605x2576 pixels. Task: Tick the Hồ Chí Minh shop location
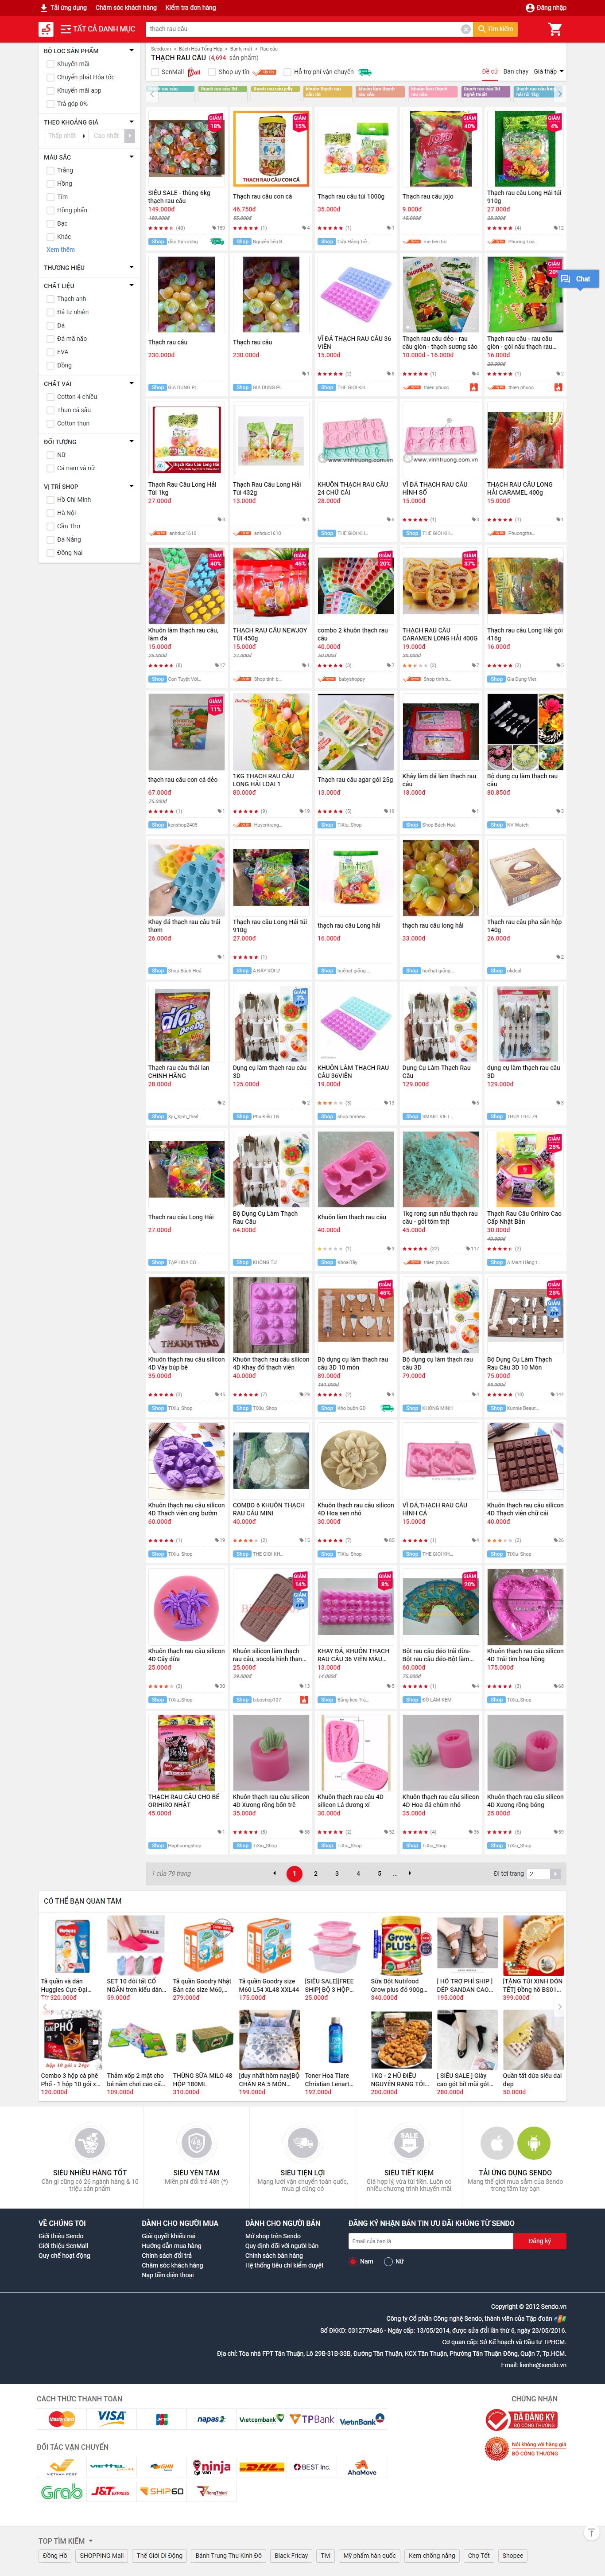click(50, 499)
